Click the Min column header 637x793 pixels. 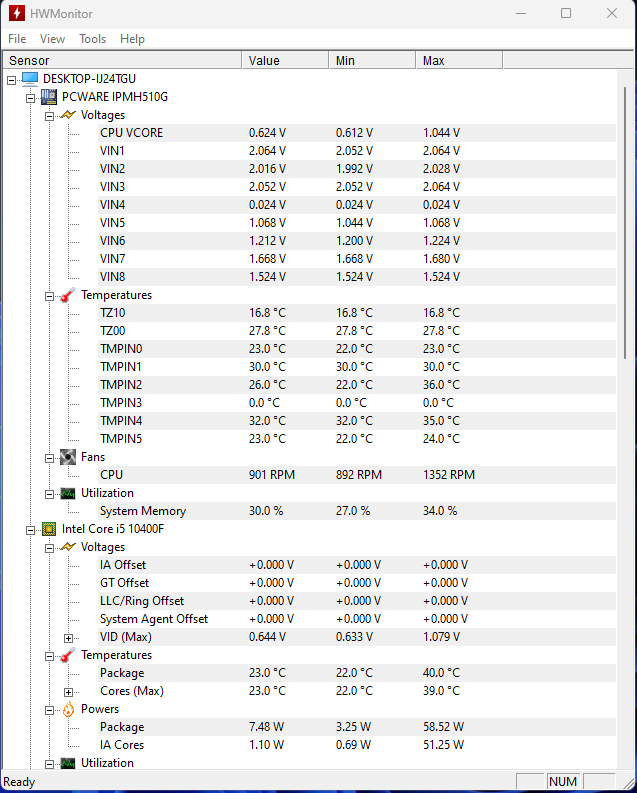point(372,60)
